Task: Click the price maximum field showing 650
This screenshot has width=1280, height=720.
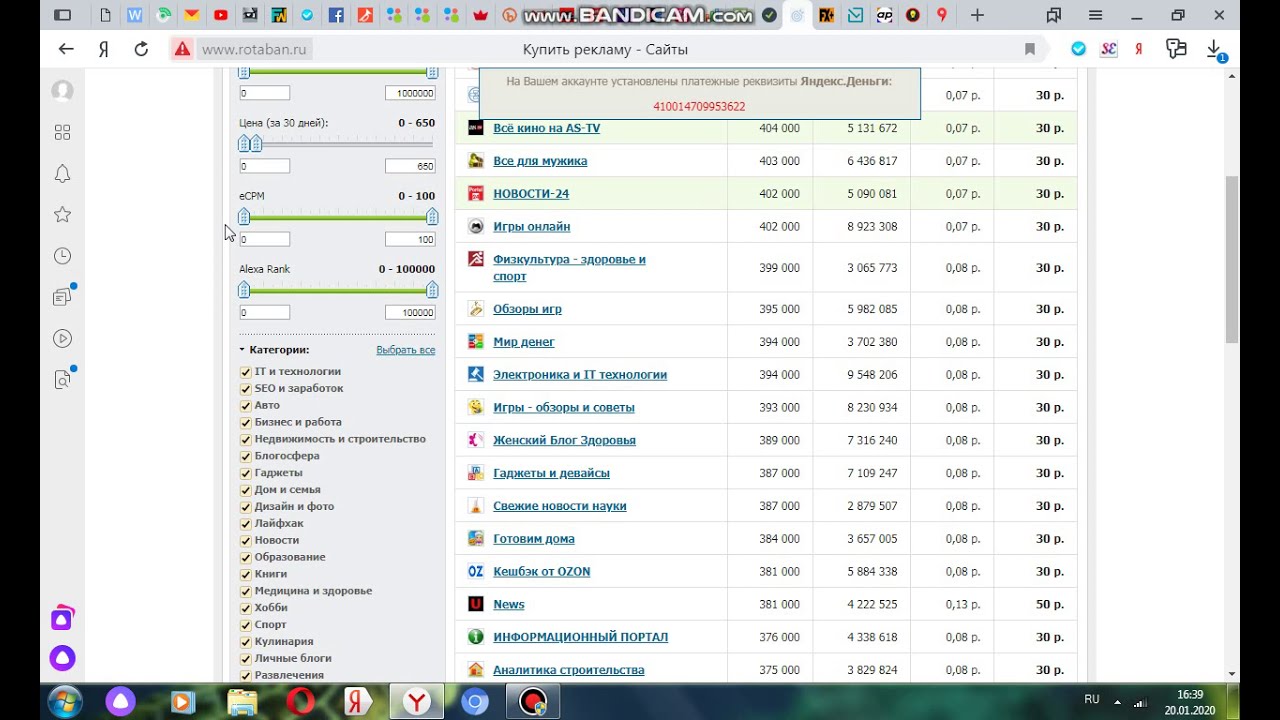Action: tap(410, 167)
